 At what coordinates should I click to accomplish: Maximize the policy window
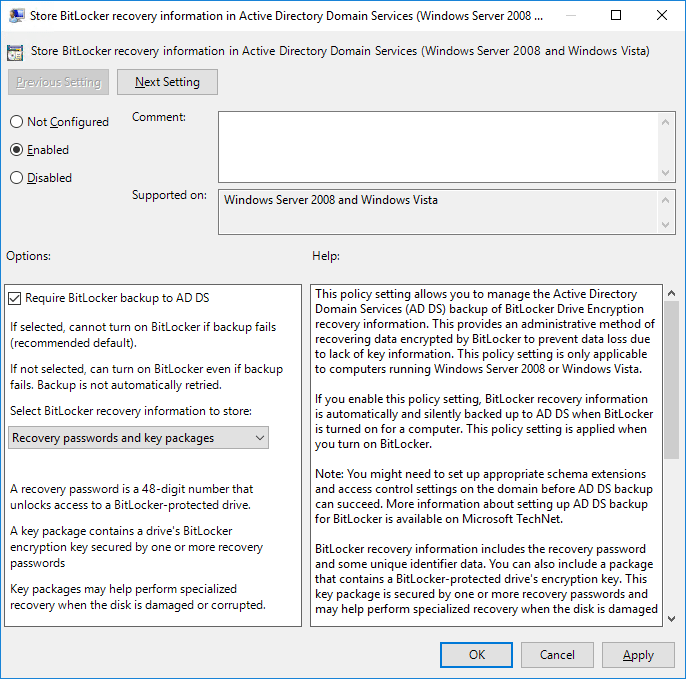(x=616, y=15)
